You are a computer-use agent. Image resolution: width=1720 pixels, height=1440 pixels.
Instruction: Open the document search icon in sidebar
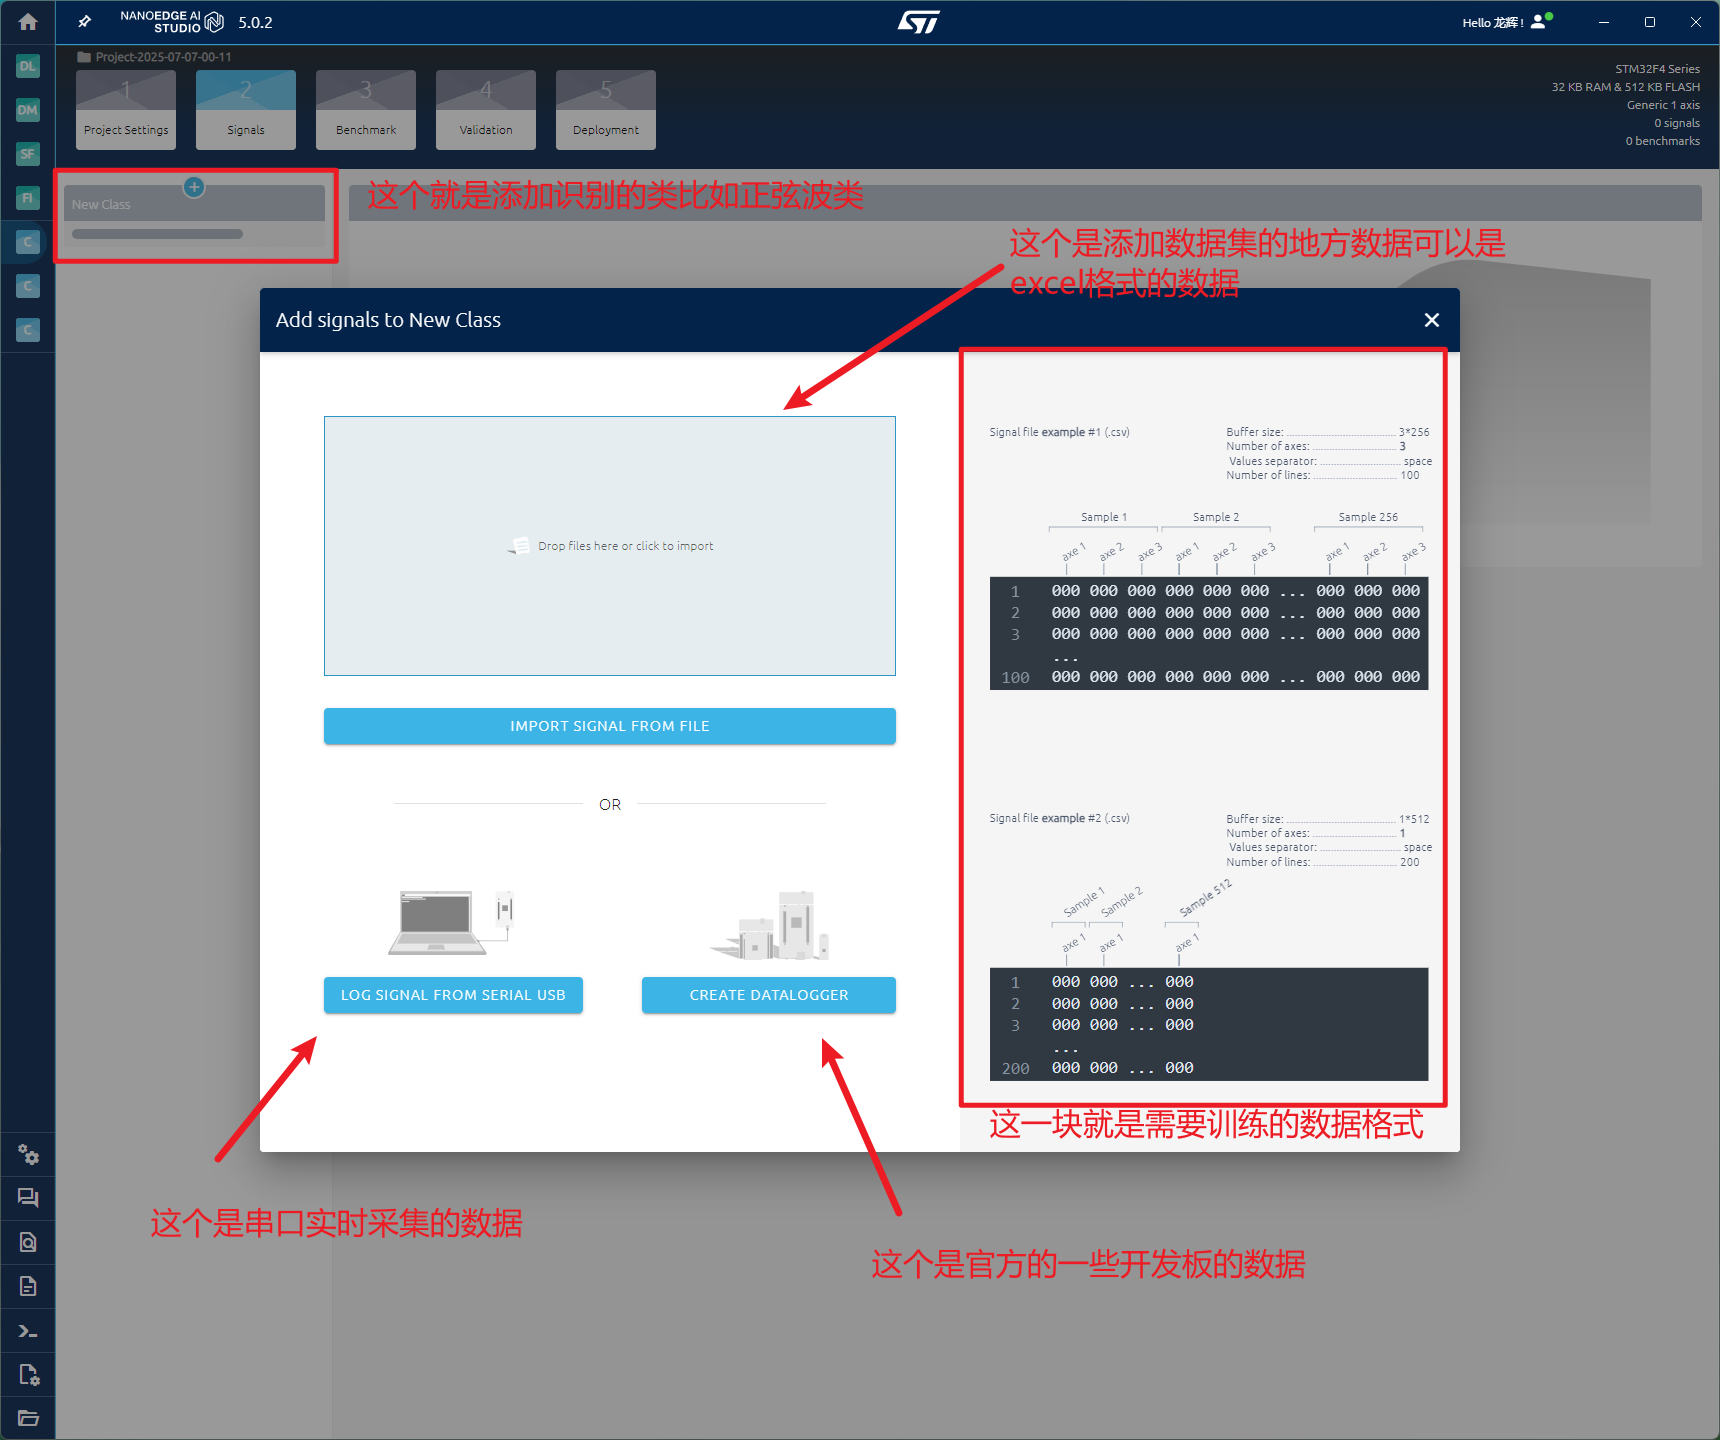28,1242
